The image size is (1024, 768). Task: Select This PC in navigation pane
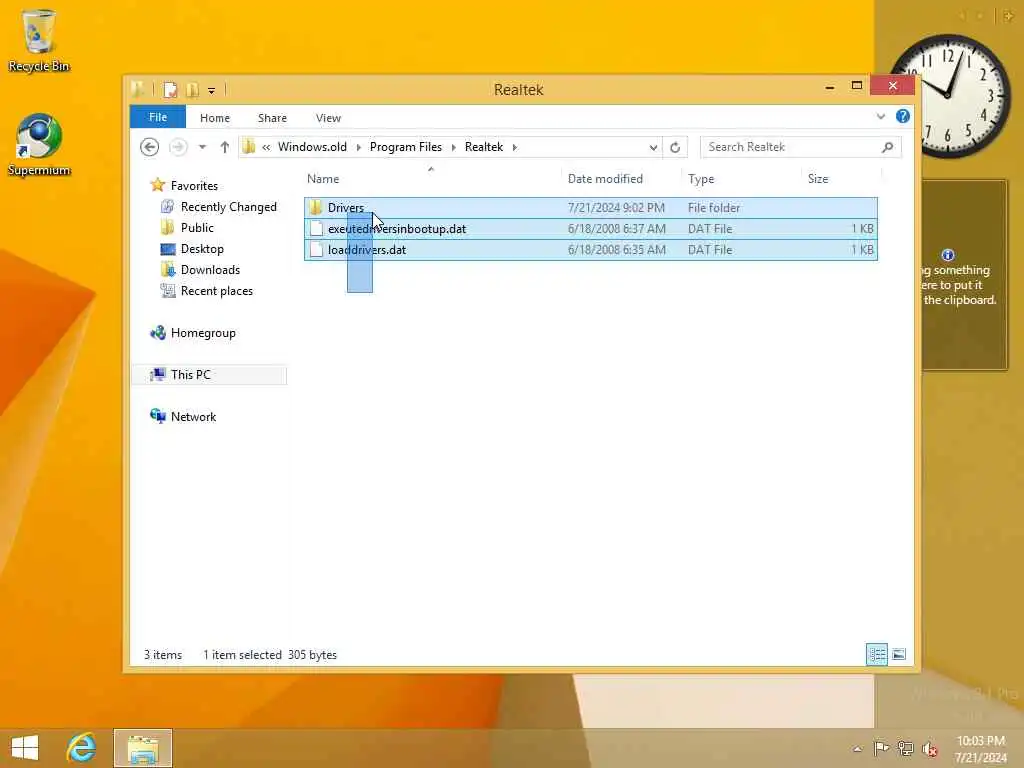(209, 375)
